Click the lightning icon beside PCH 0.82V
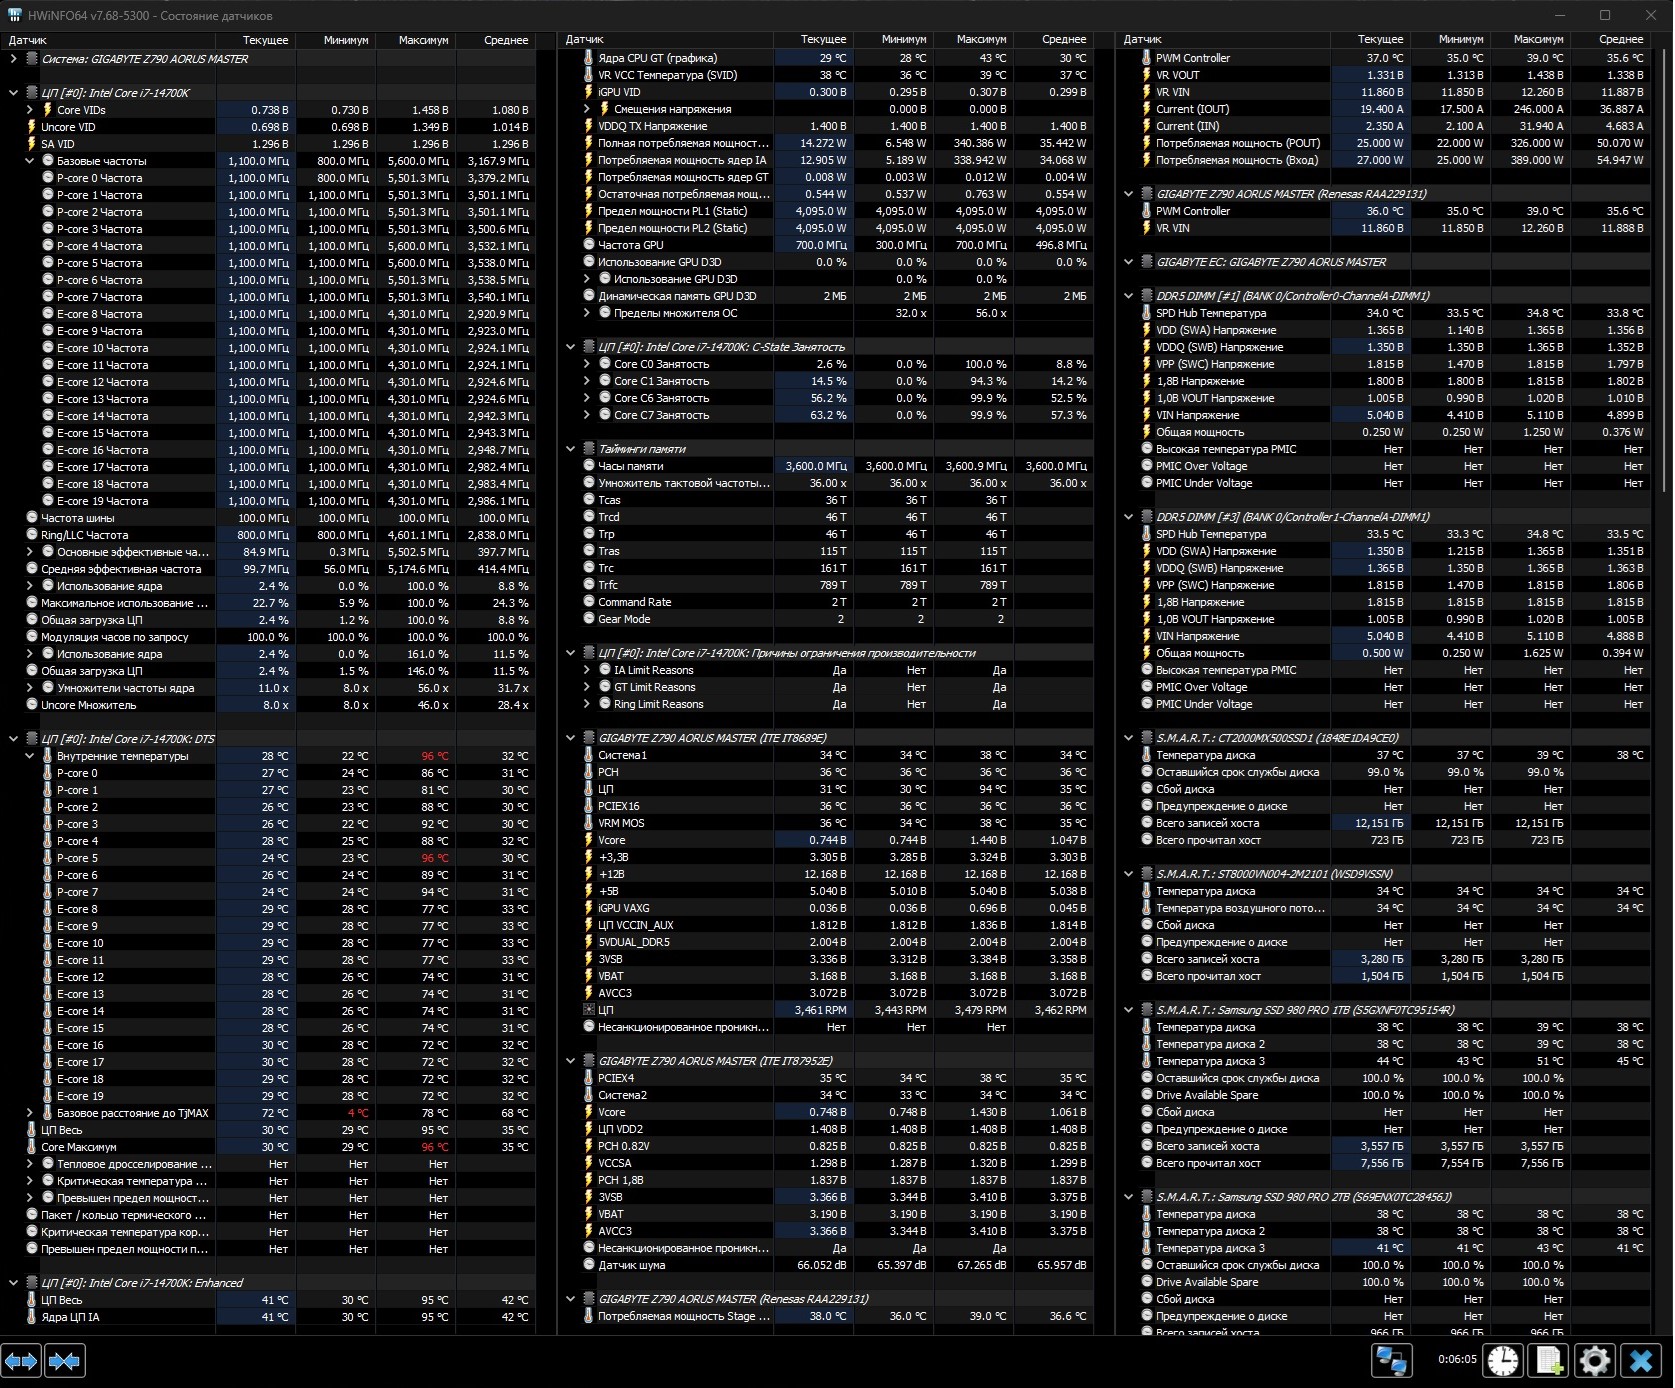The image size is (1675, 1388). [x=588, y=1146]
